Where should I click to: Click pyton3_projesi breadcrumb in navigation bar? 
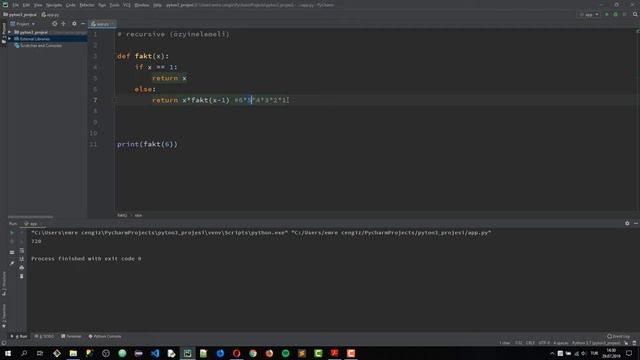click(x=20, y=15)
